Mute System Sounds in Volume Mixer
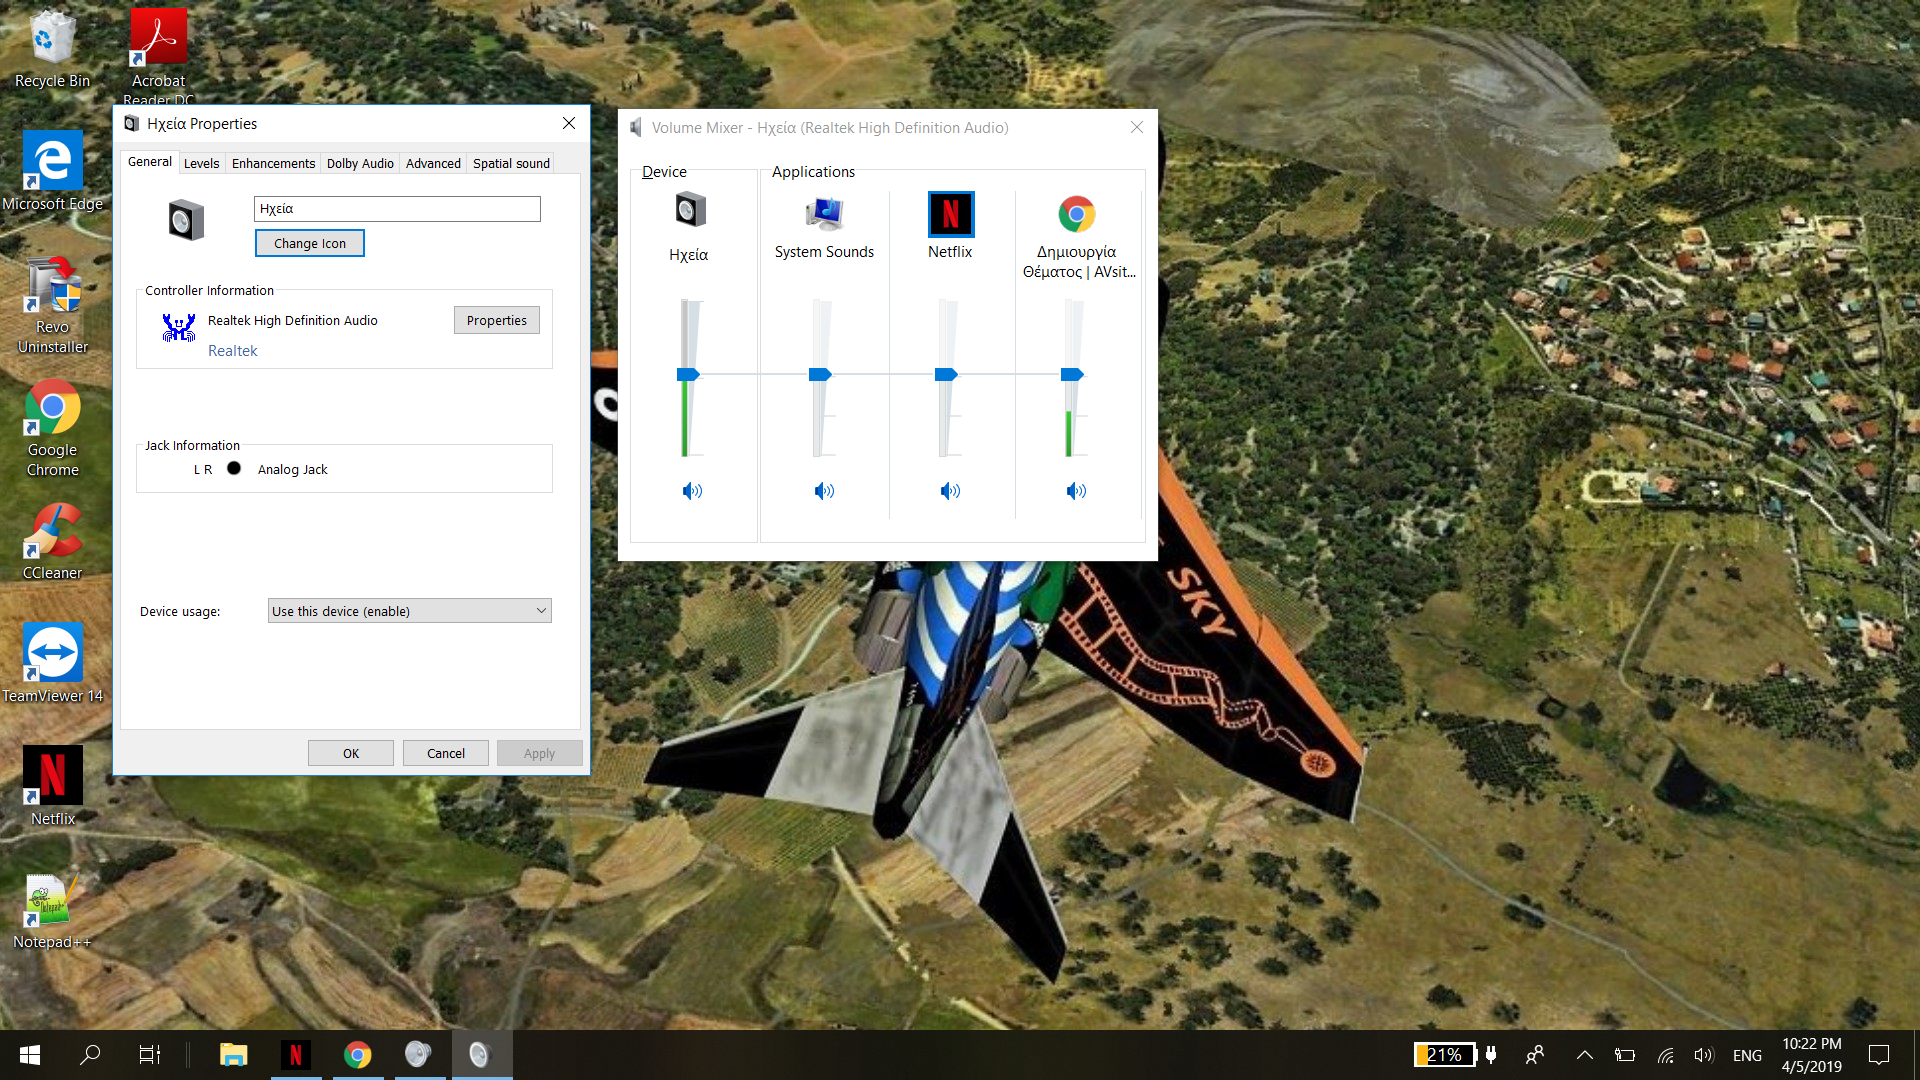This screenshot has height=1080, width=1920. (824, 491)
